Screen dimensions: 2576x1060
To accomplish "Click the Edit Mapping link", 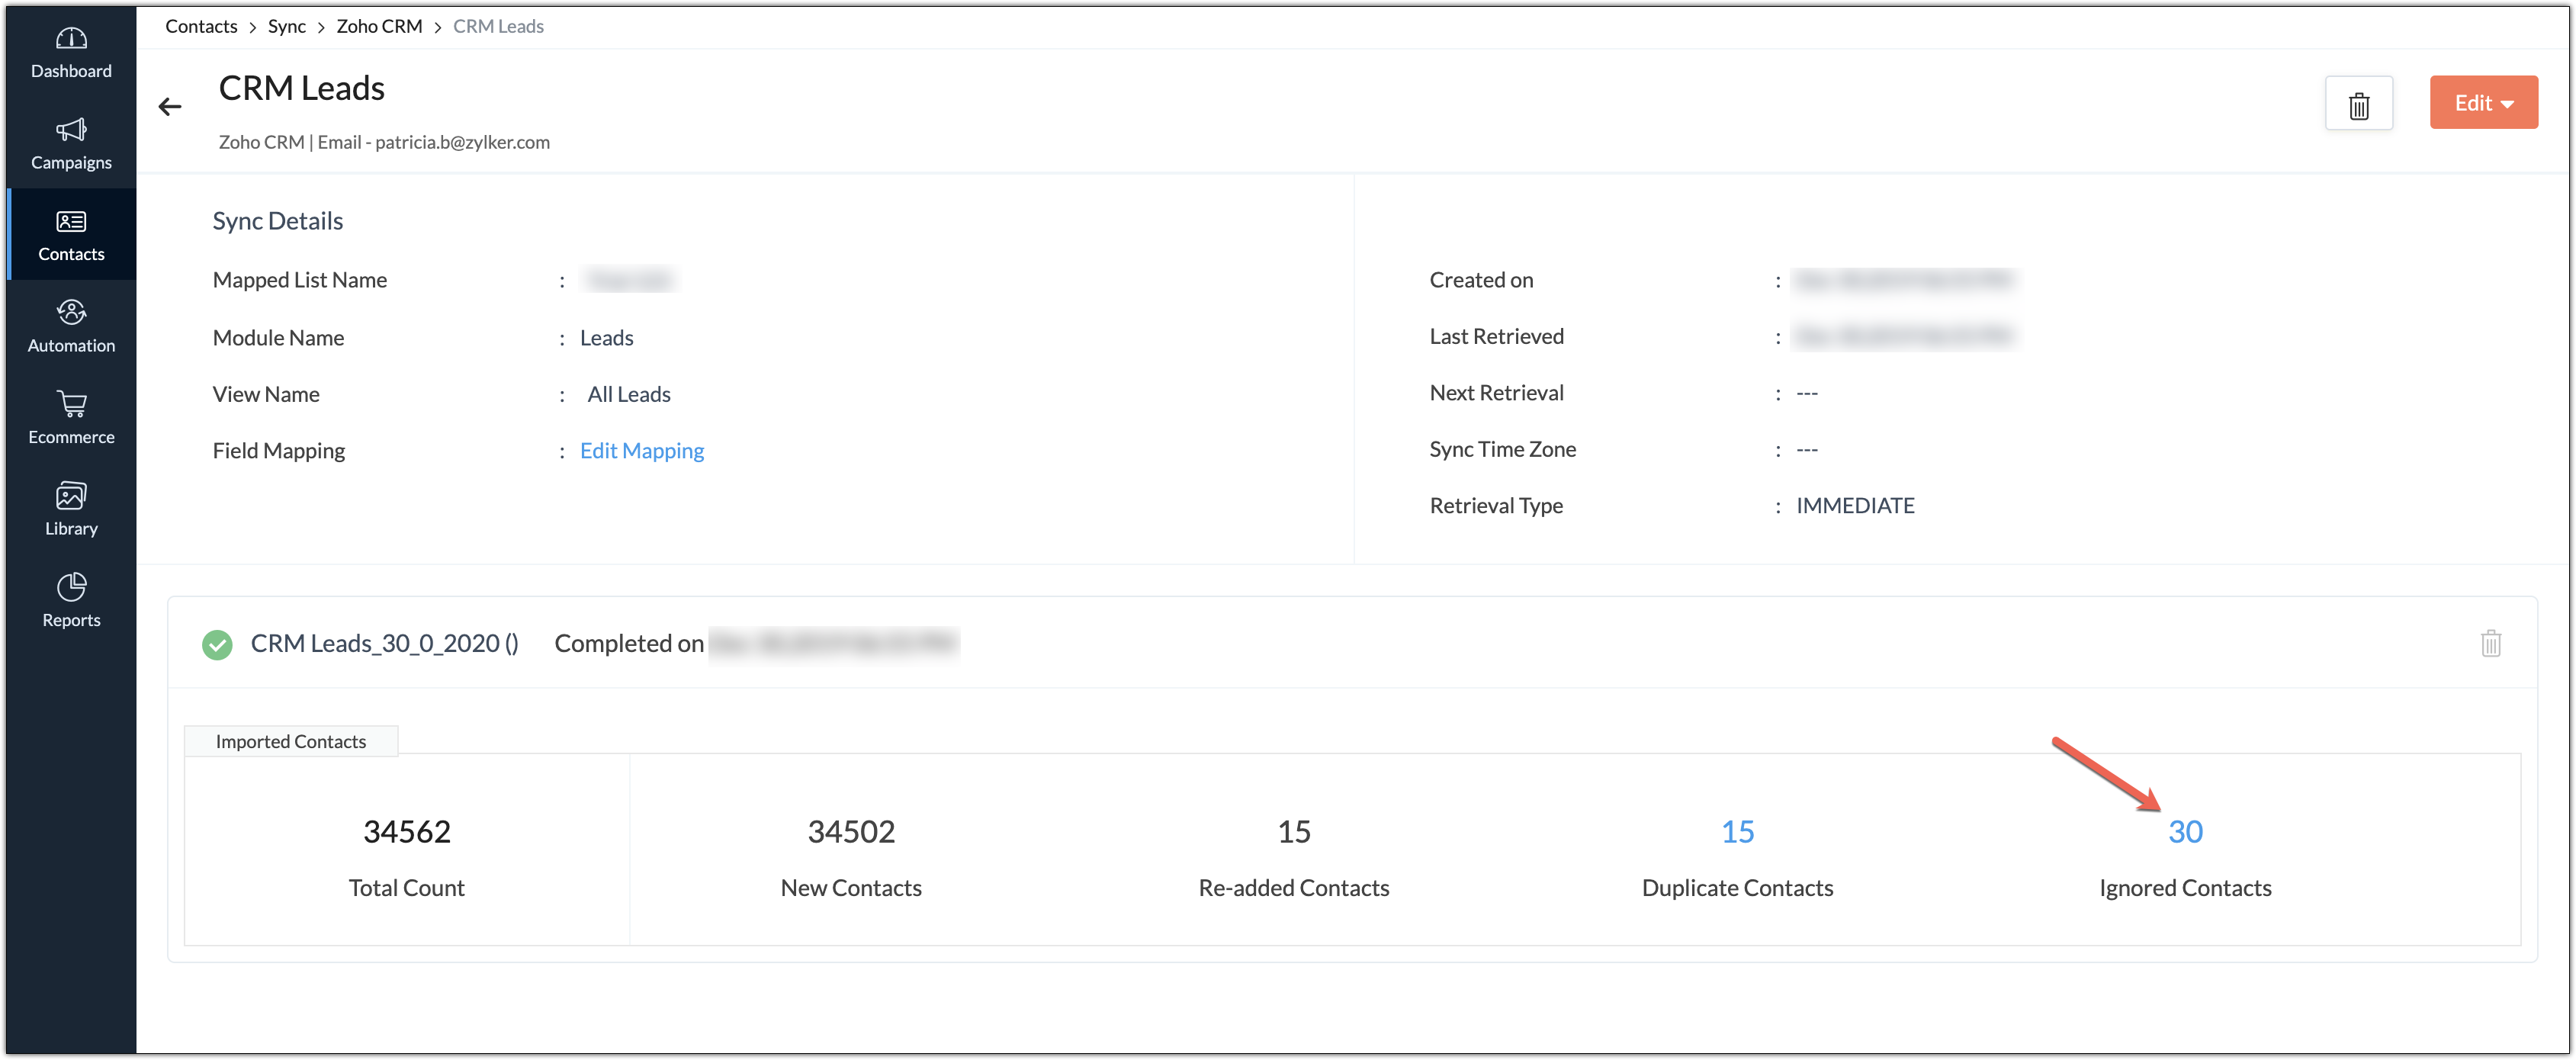I will tap(641, 451).
